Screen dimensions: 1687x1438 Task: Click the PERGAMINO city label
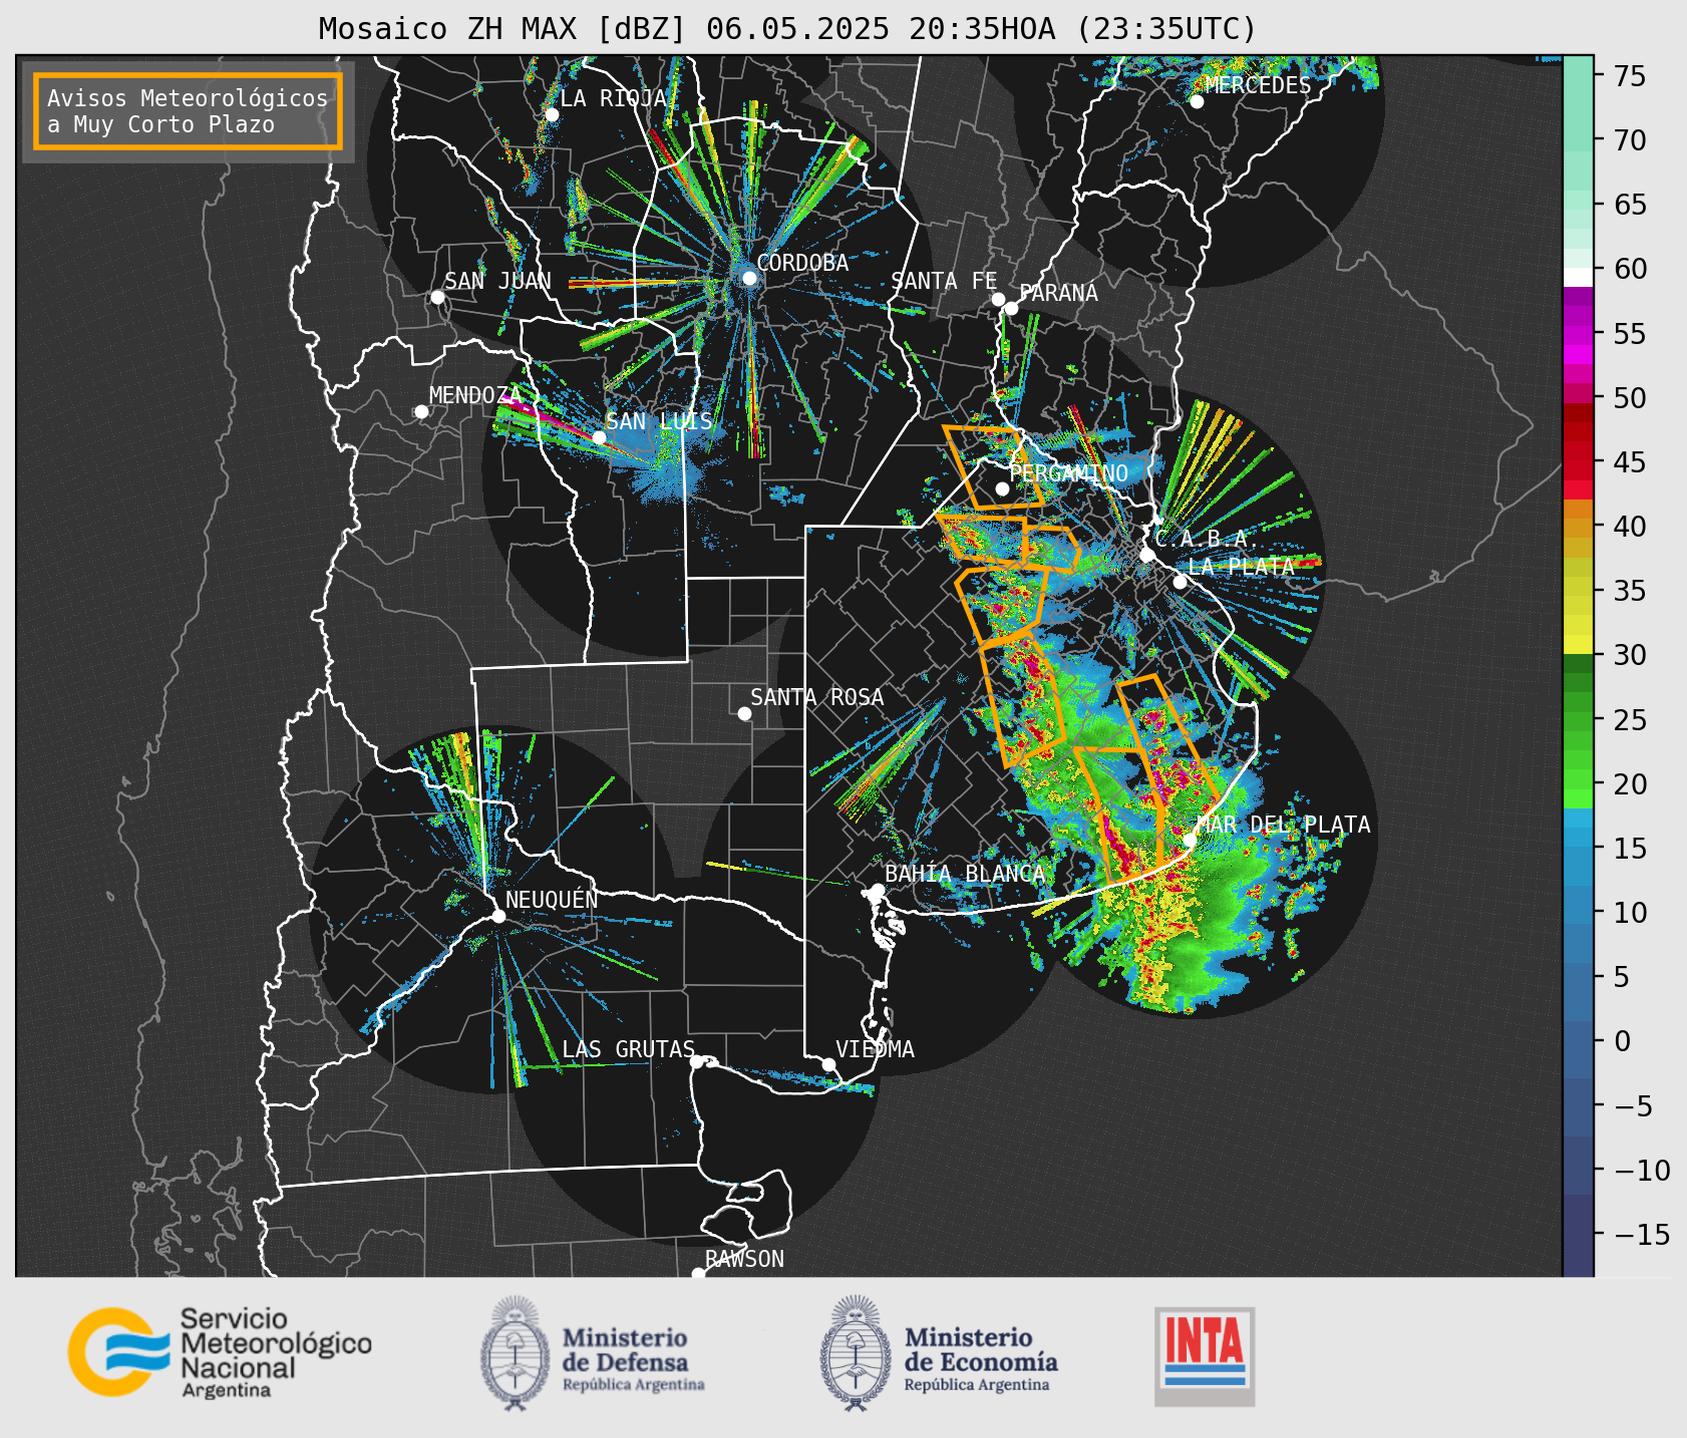1069,473
